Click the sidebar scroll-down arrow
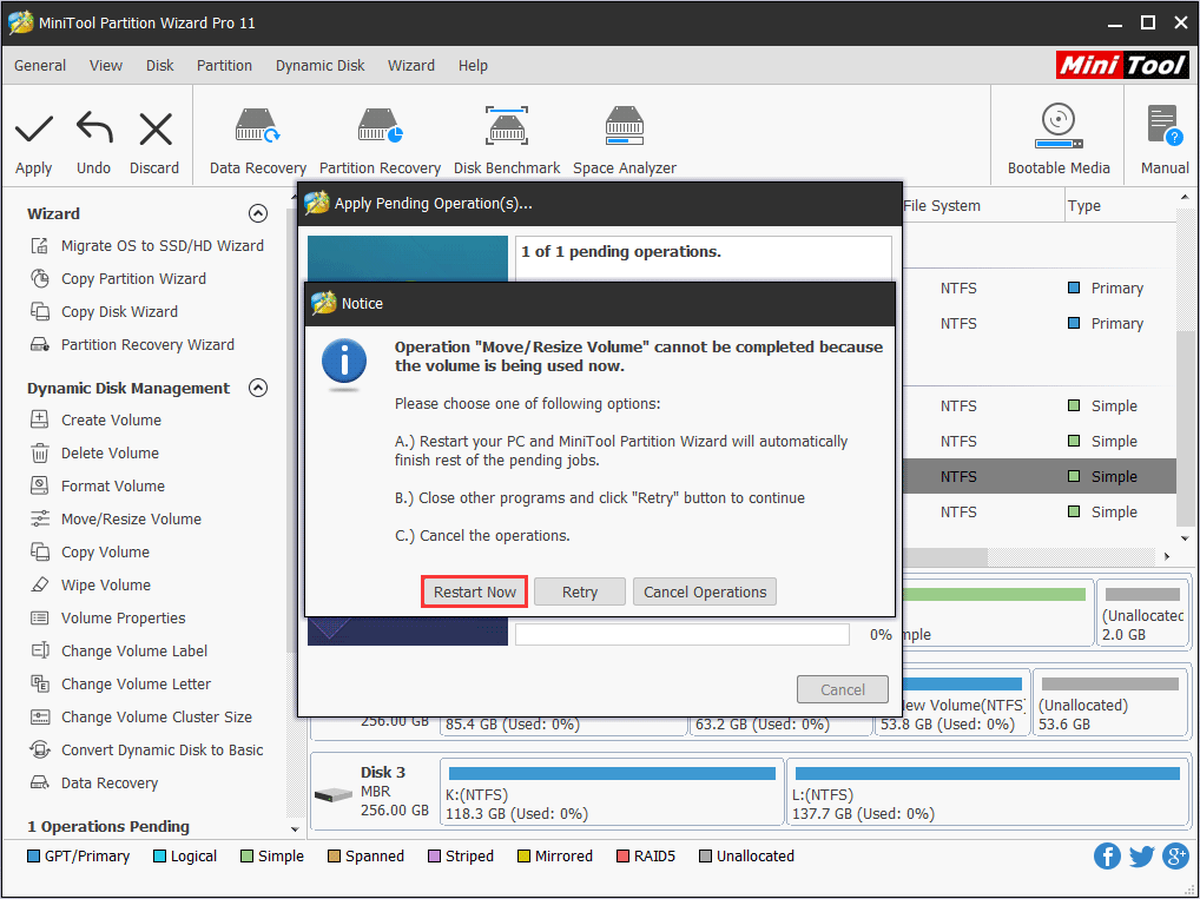The height and width of the screenshot is (899, 1200). 294,830
